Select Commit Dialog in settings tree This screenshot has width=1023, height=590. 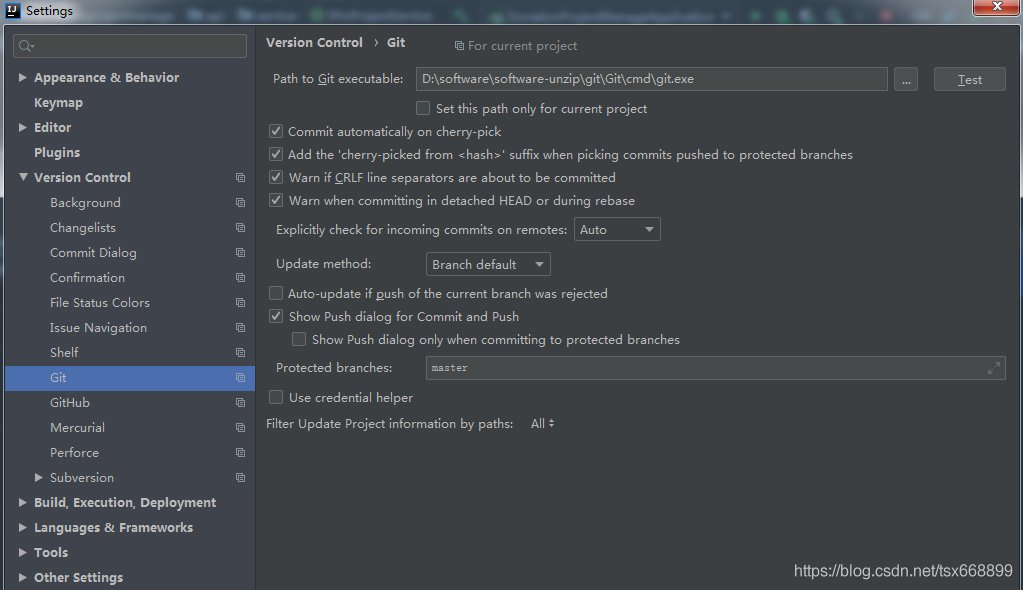click(93, 253)
